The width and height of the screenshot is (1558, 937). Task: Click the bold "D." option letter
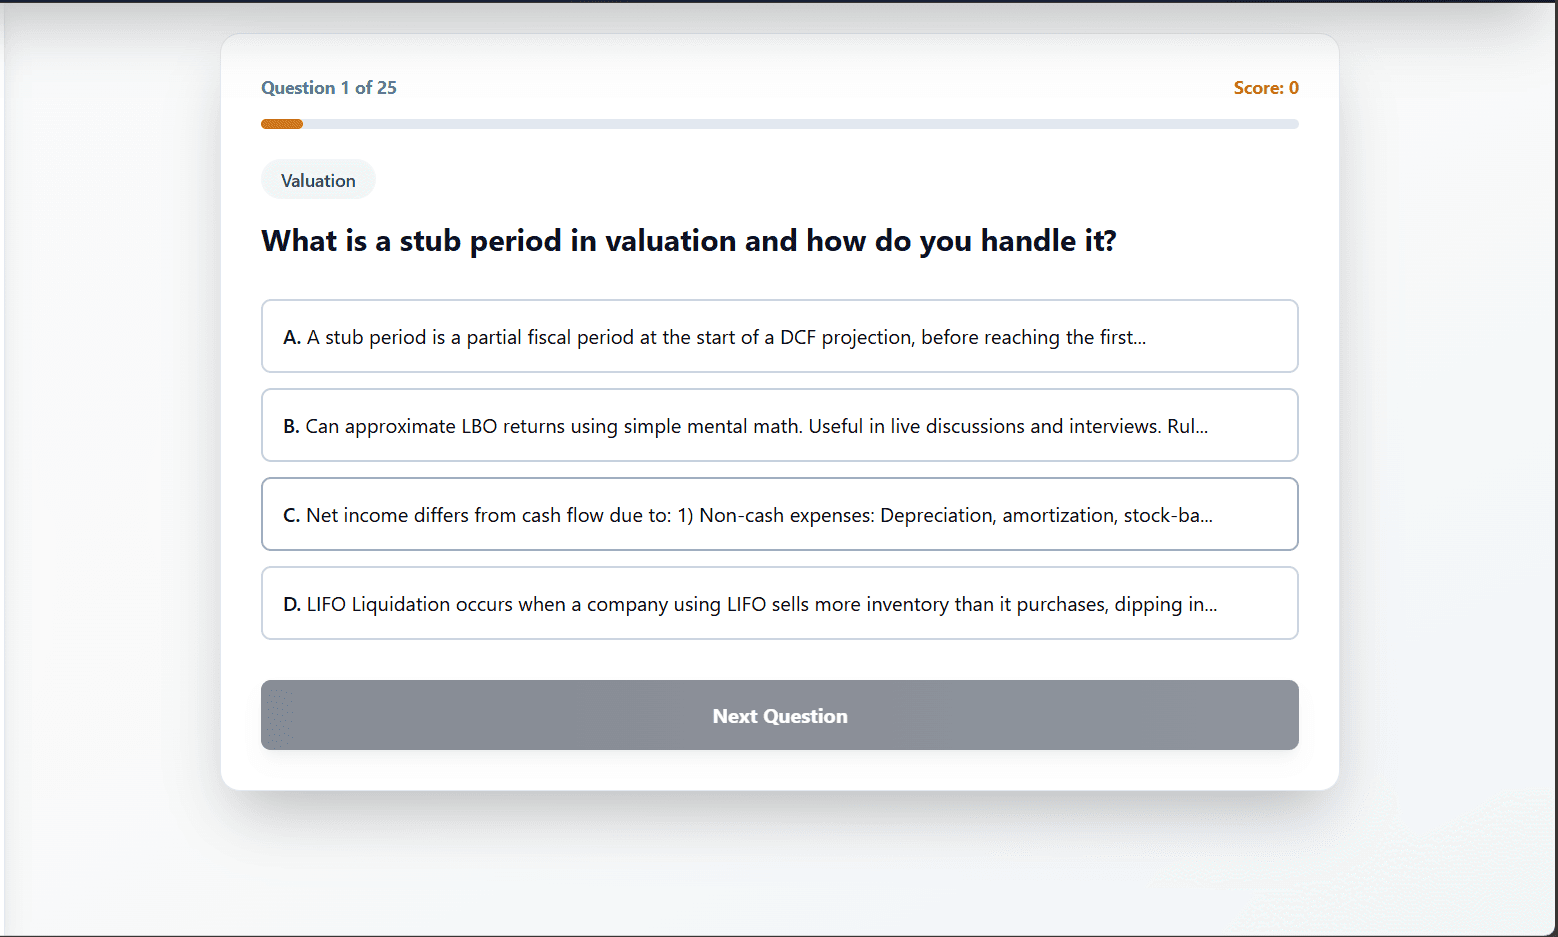pos(292,605)
